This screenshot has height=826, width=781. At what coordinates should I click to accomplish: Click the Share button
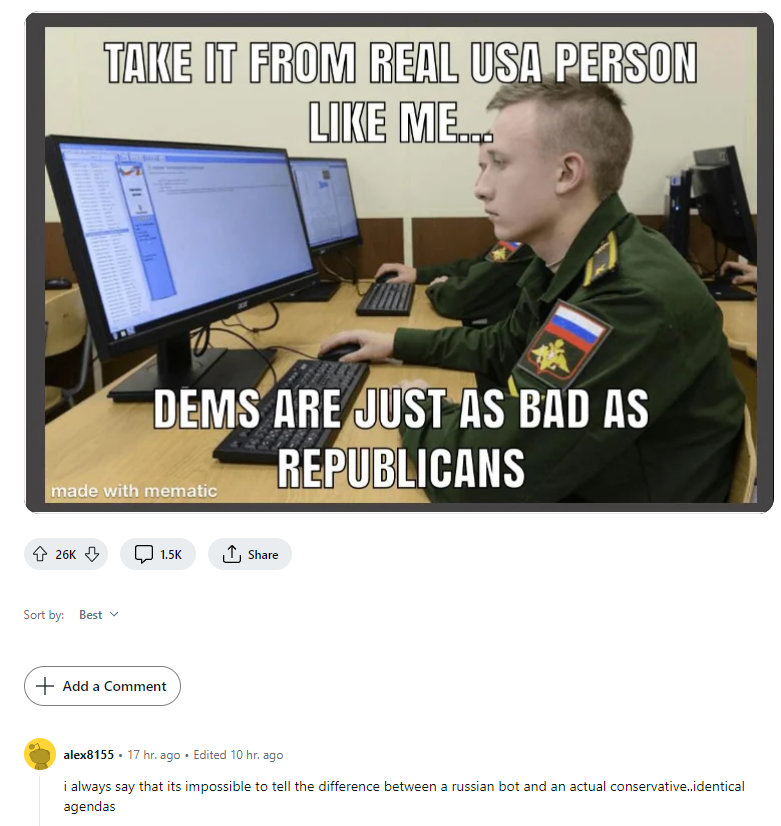250,554
